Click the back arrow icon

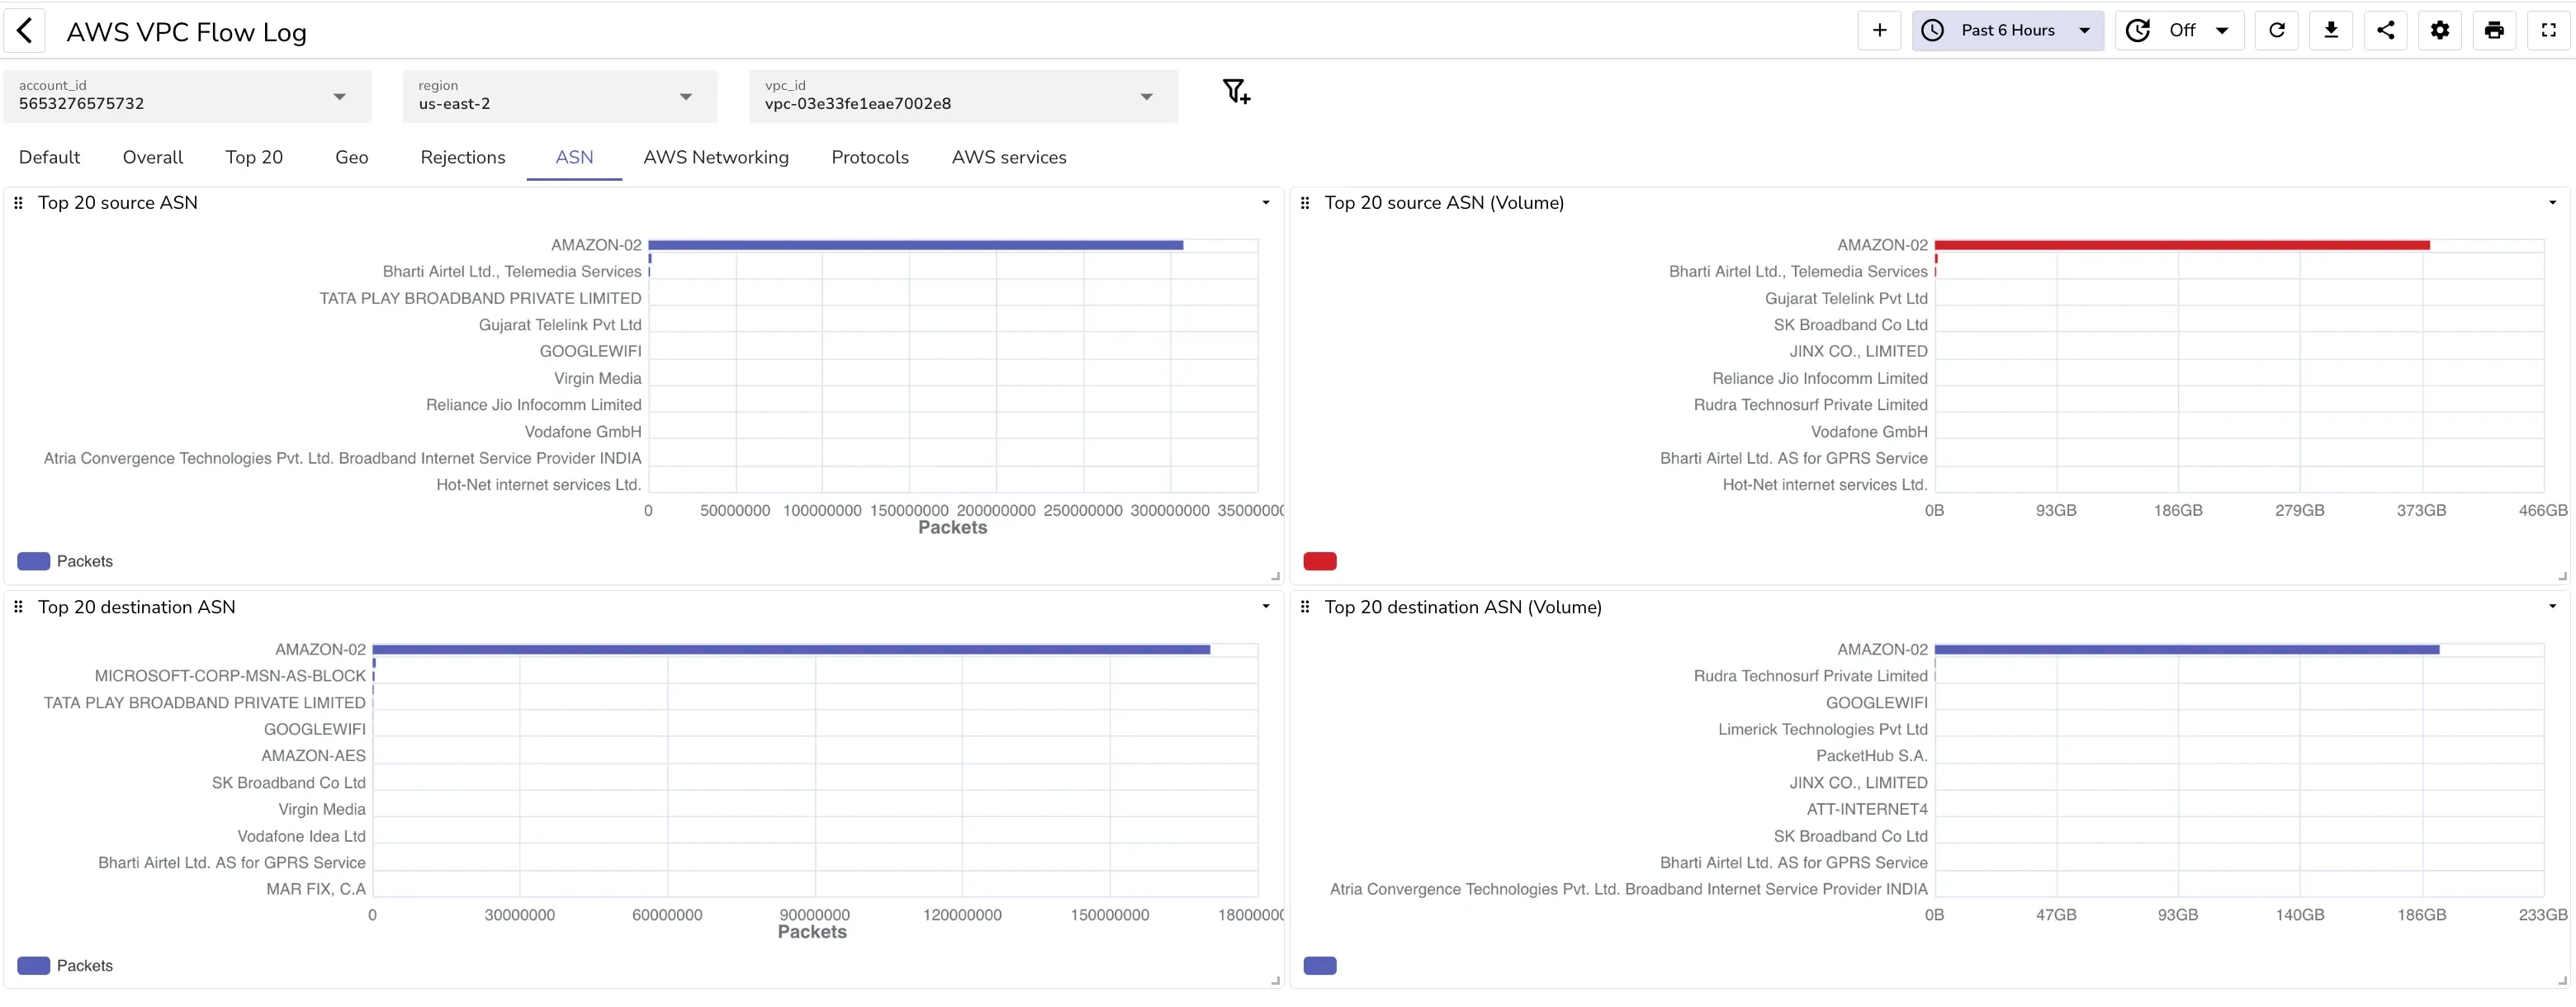point(25,31)
